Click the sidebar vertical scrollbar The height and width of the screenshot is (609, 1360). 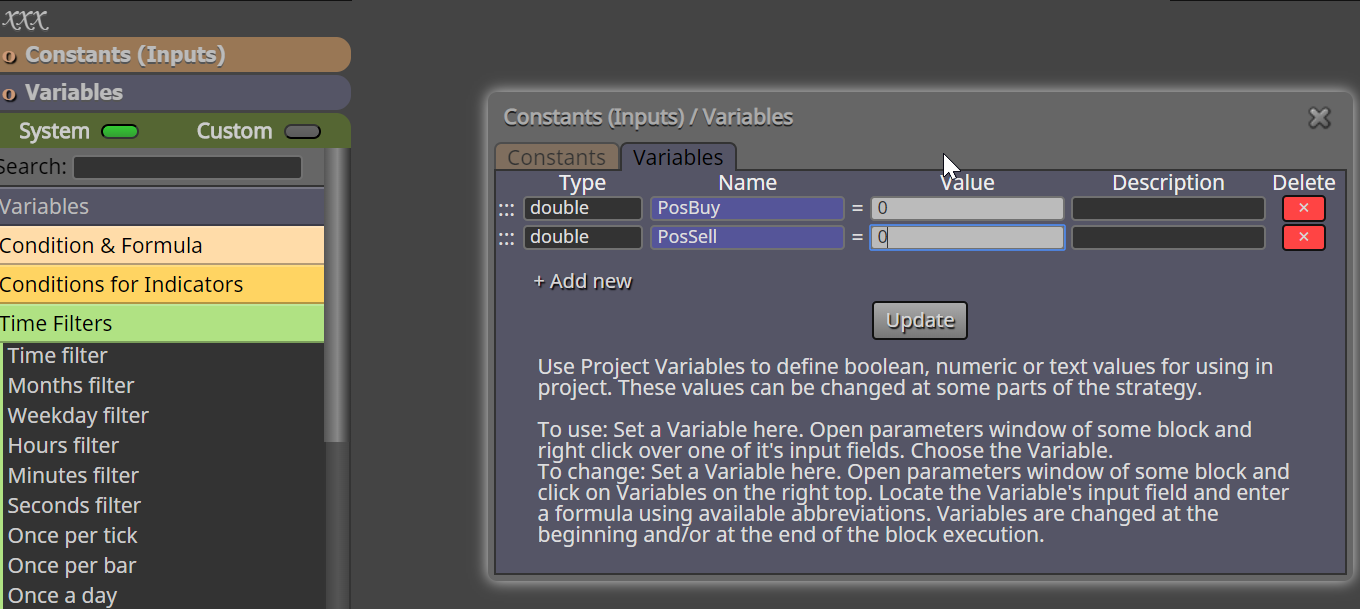click(336, 295)
